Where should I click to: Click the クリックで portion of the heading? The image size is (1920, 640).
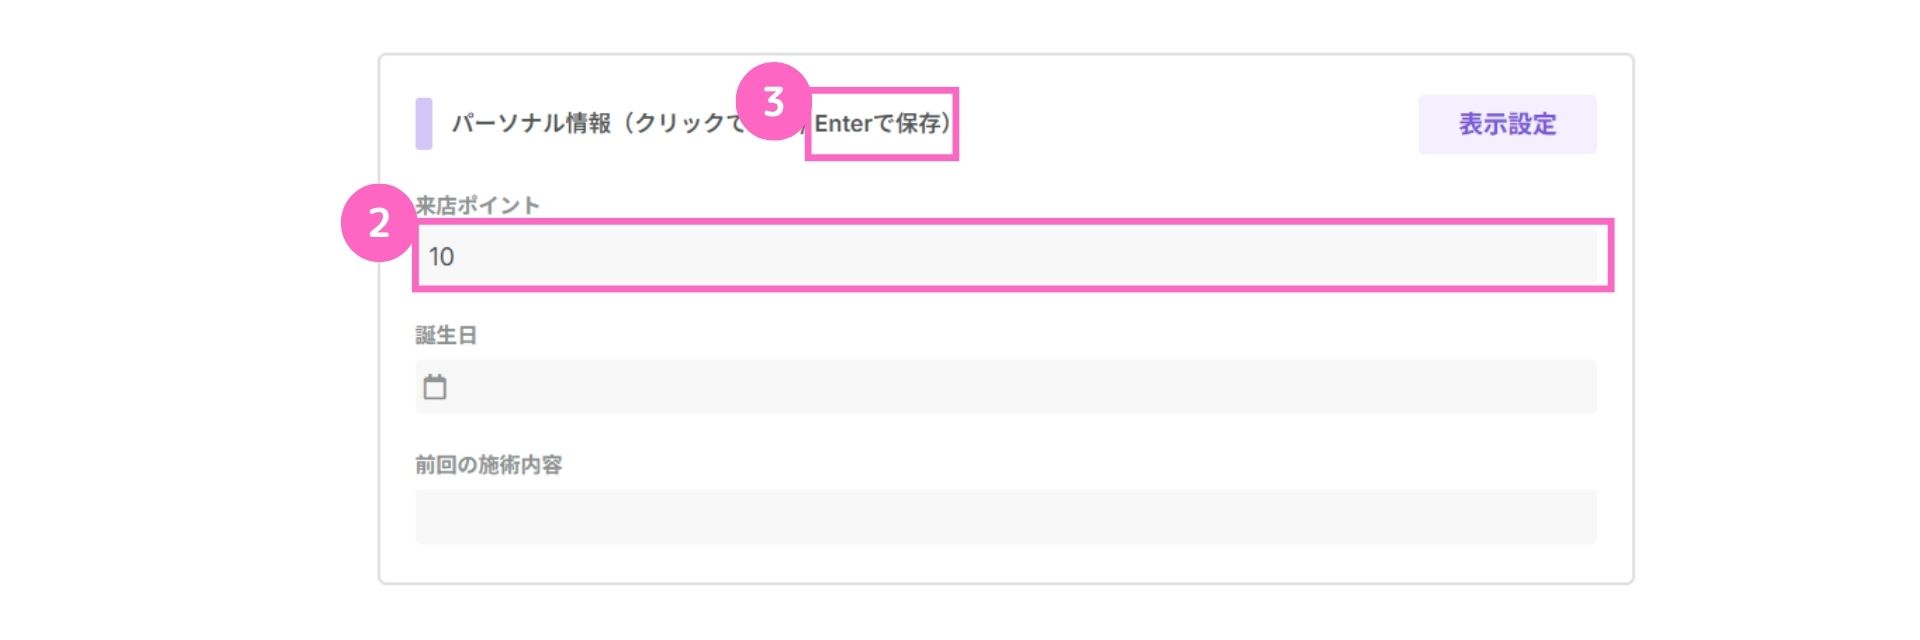click(690, 123)
